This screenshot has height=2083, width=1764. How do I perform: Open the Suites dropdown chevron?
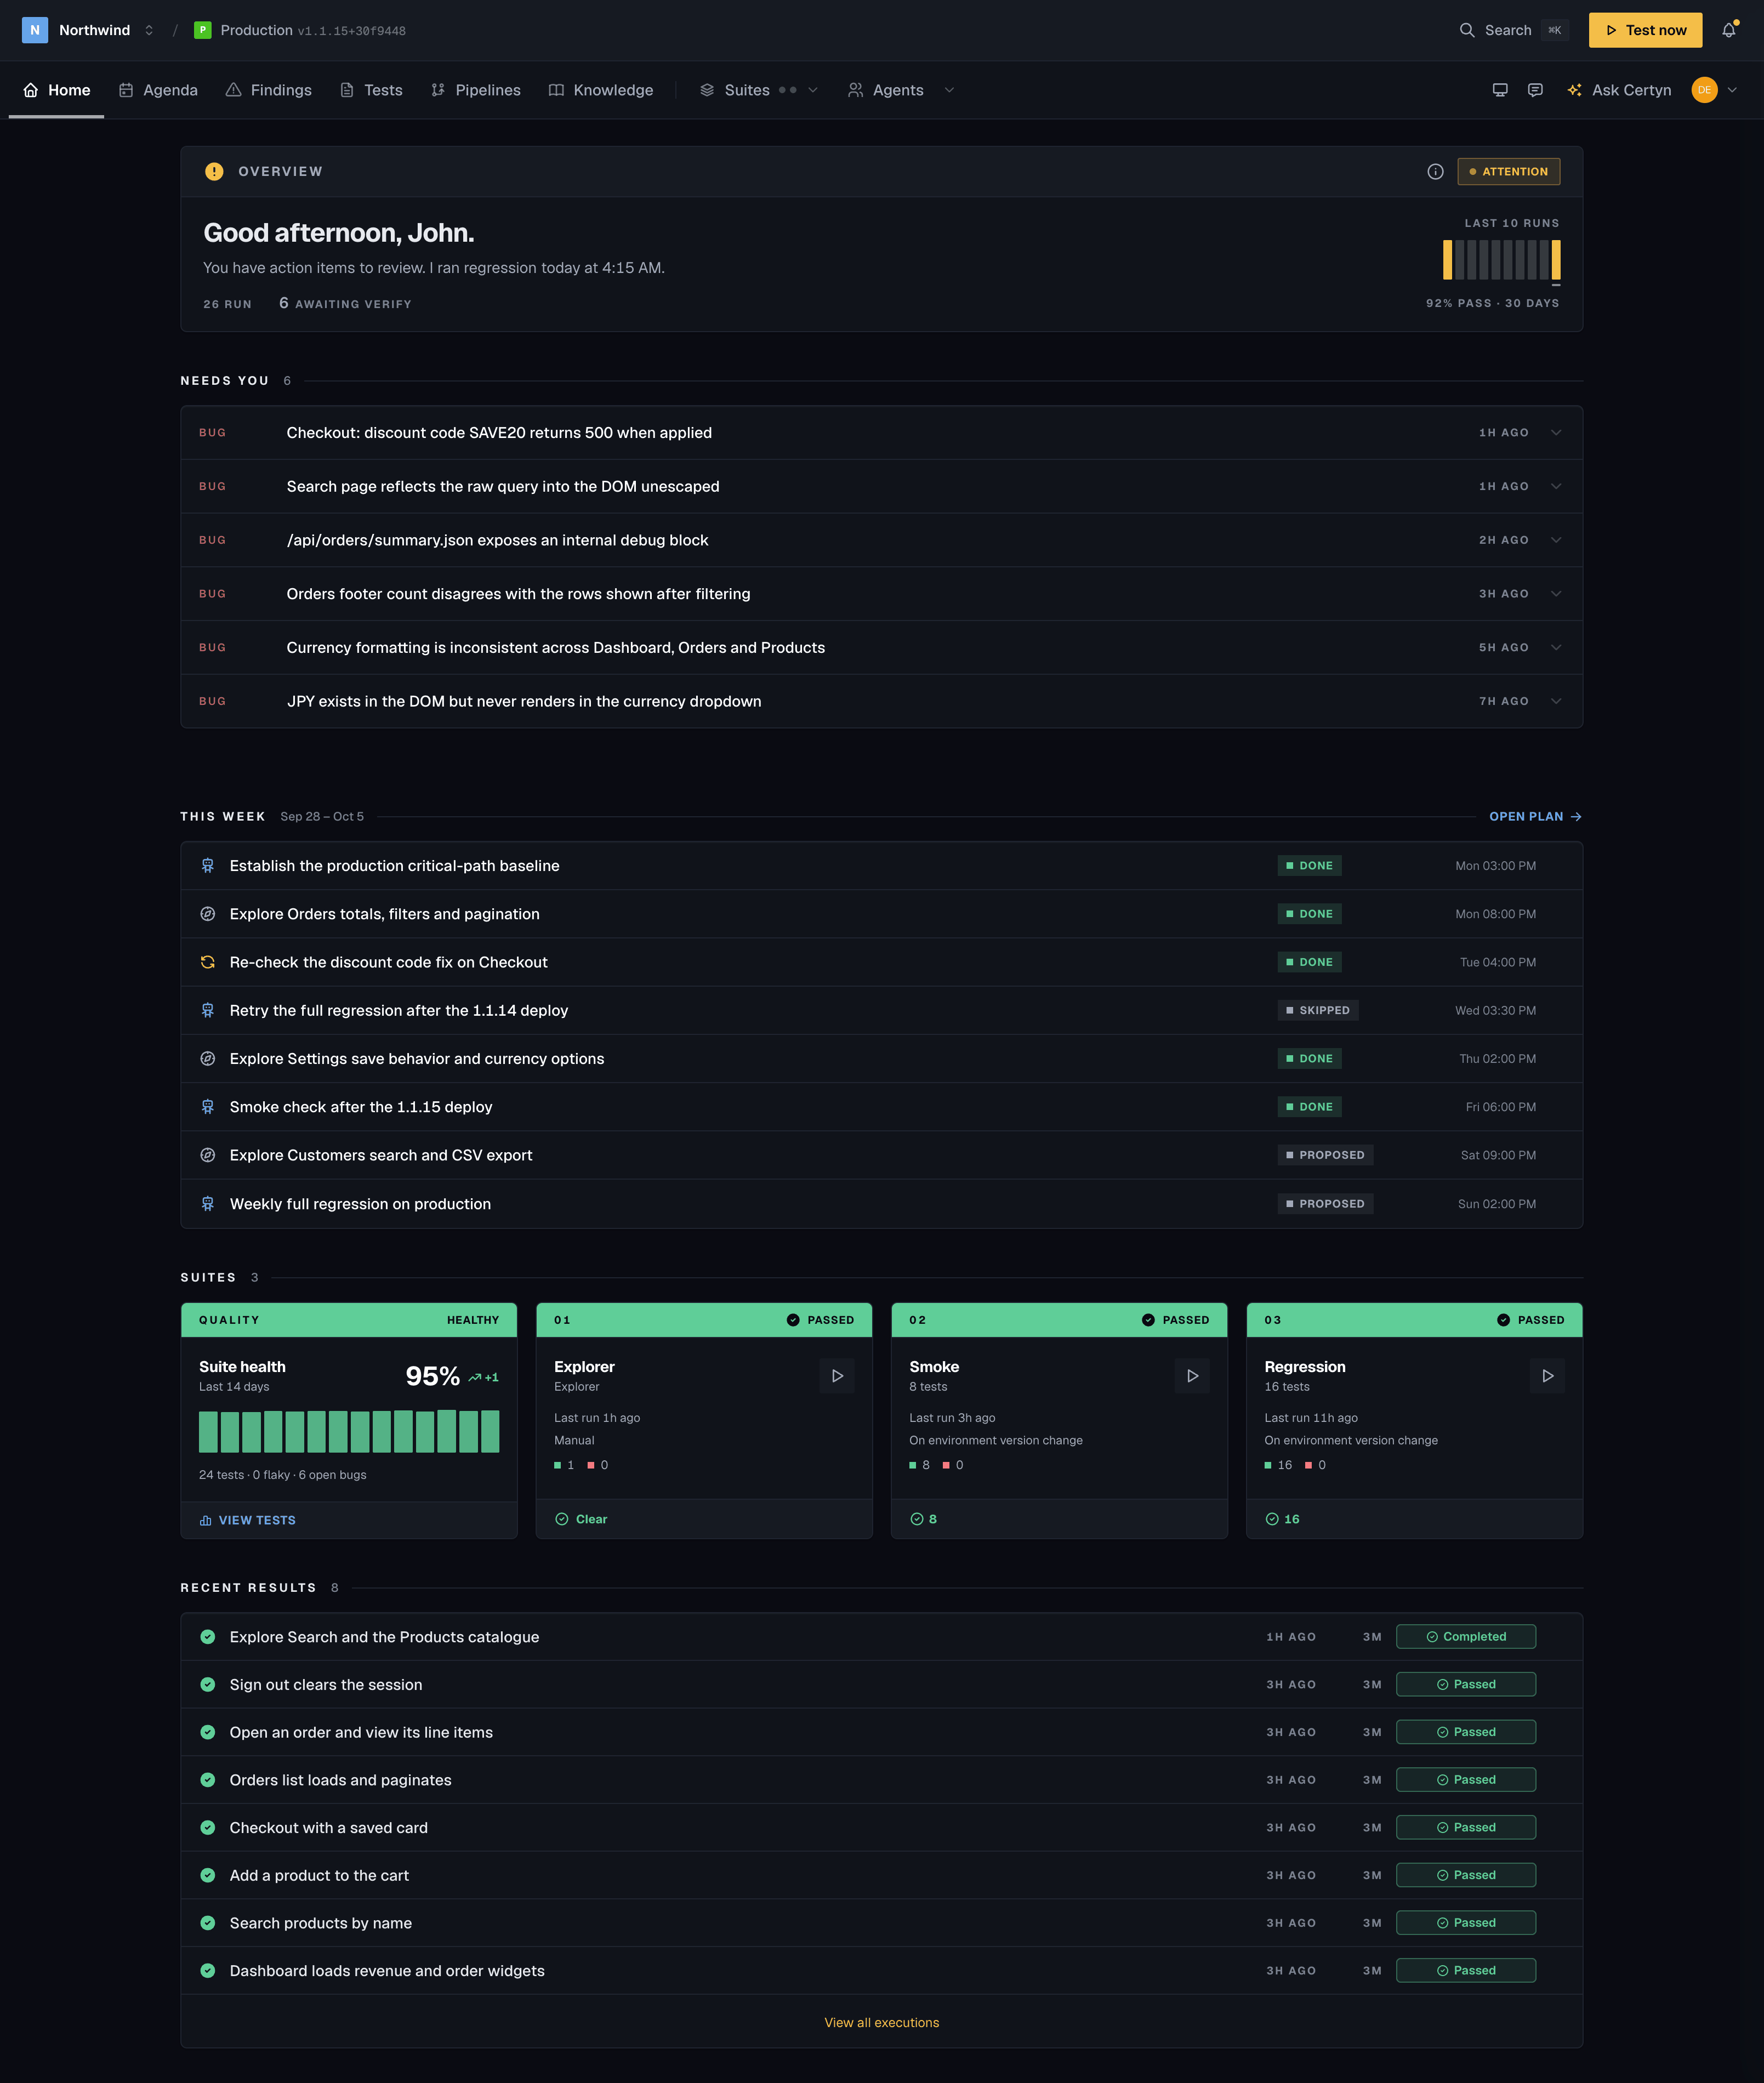813,90
